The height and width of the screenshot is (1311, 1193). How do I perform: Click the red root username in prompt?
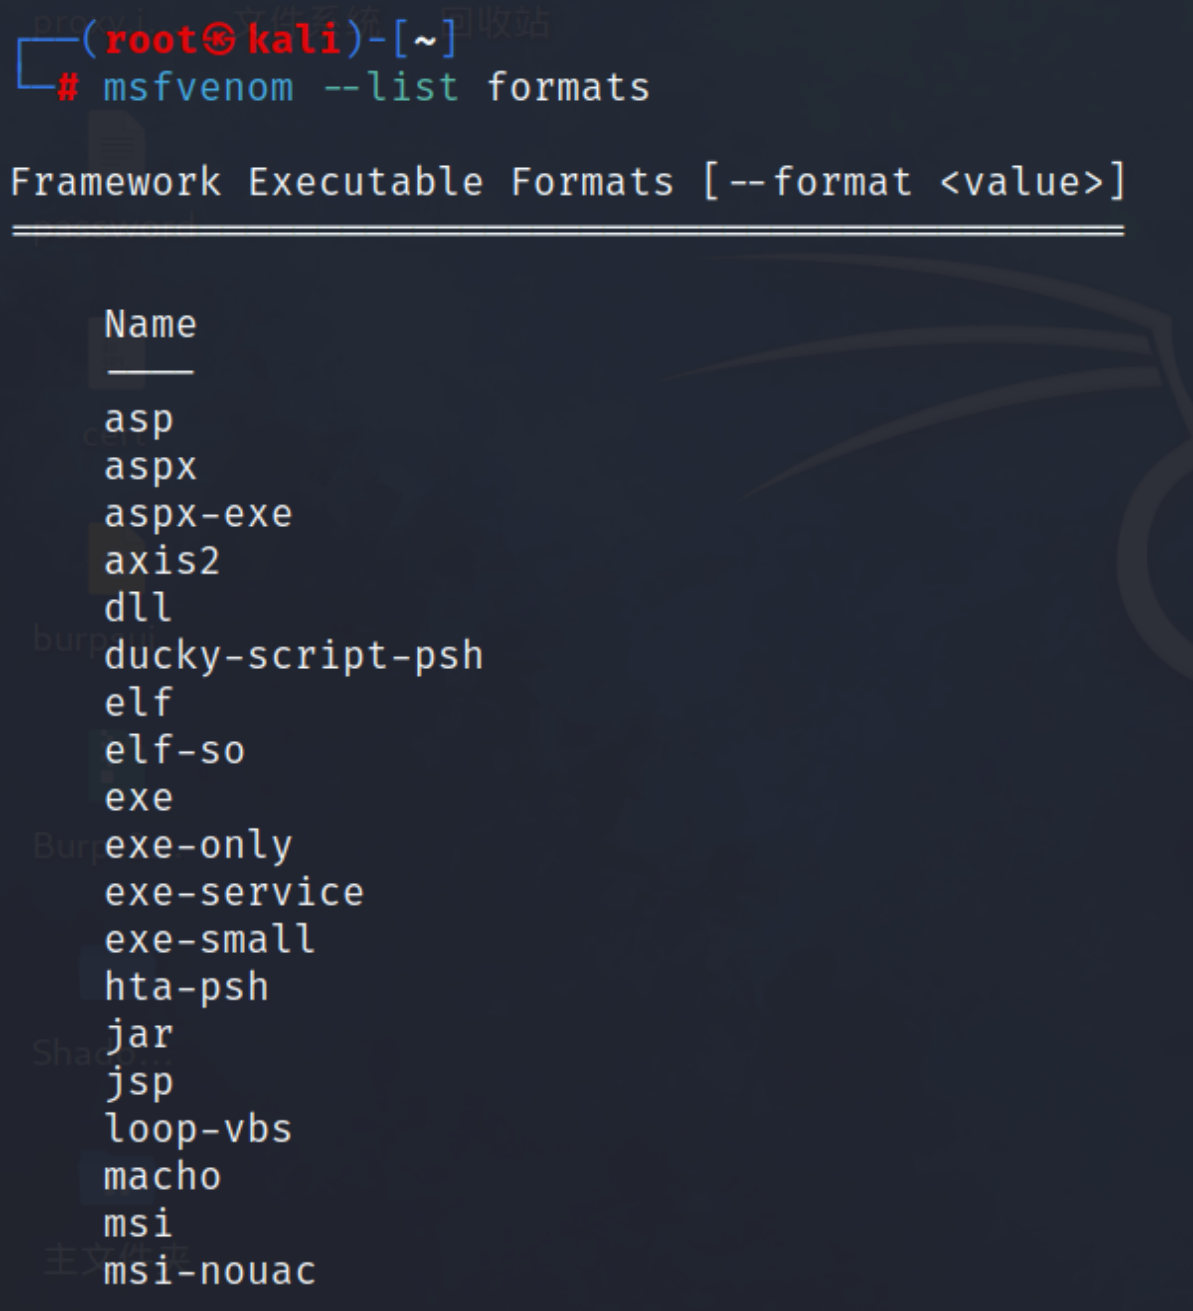click(x=152, y=40)
